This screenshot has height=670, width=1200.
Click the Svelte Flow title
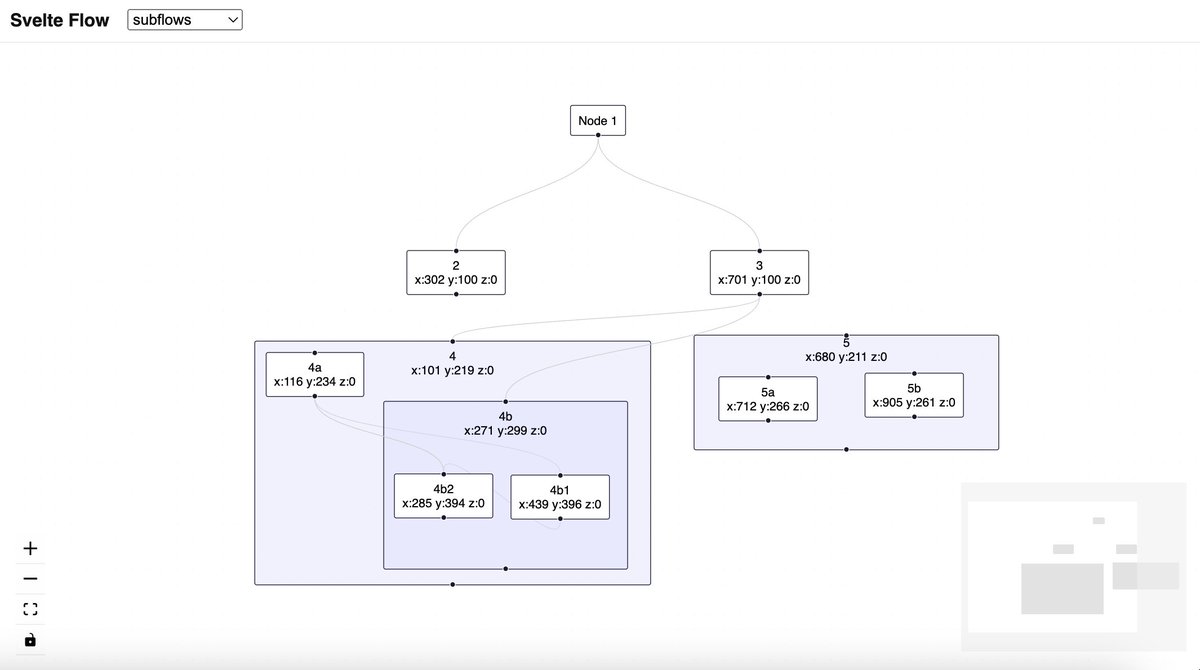pyautogui.click(x=59, y=20)
